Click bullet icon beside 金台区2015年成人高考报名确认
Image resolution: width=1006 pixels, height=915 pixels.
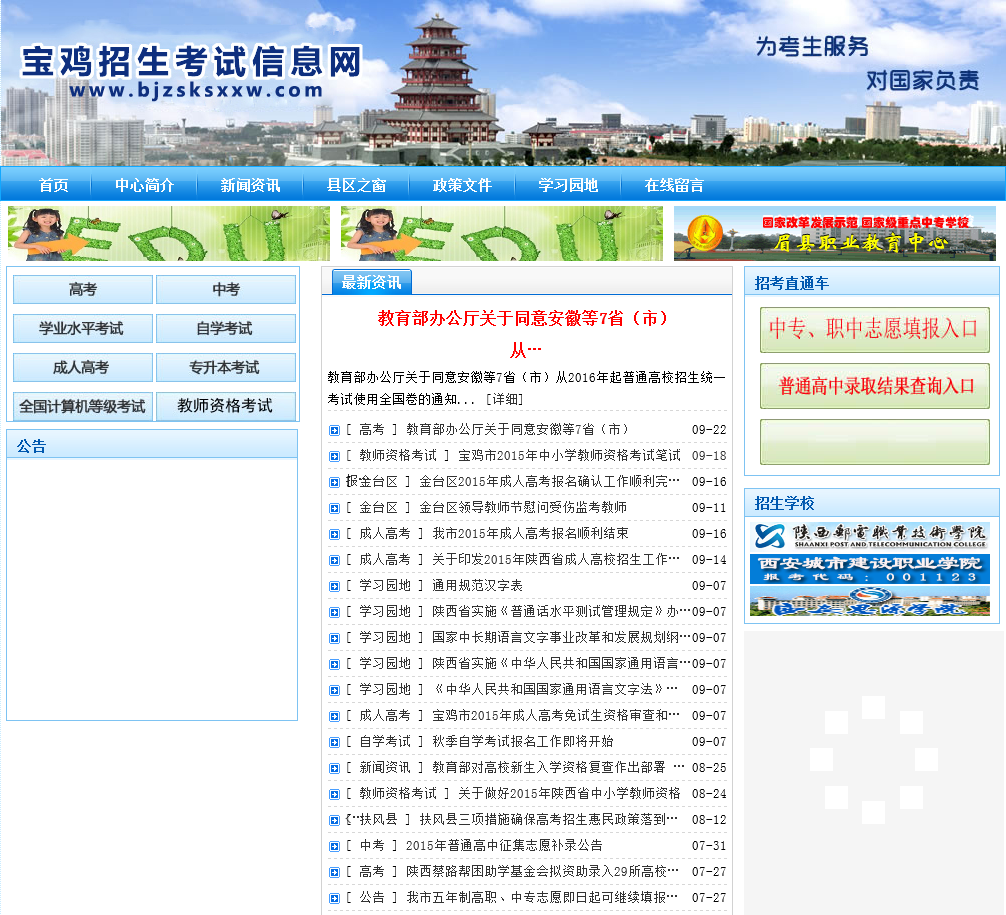click(334, 483)
